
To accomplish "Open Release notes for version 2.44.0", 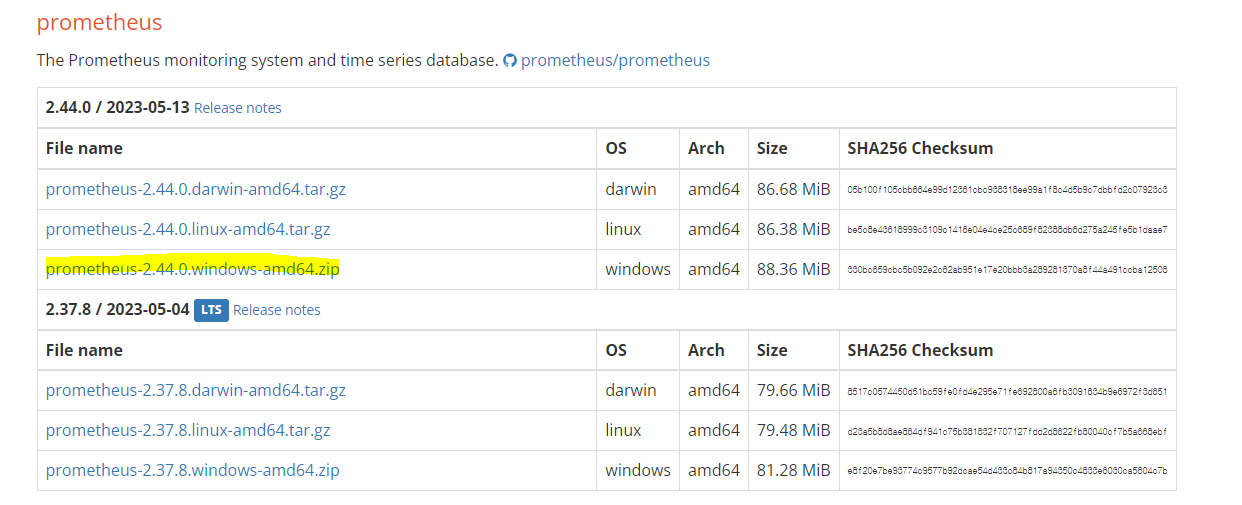I will [238, 108].
